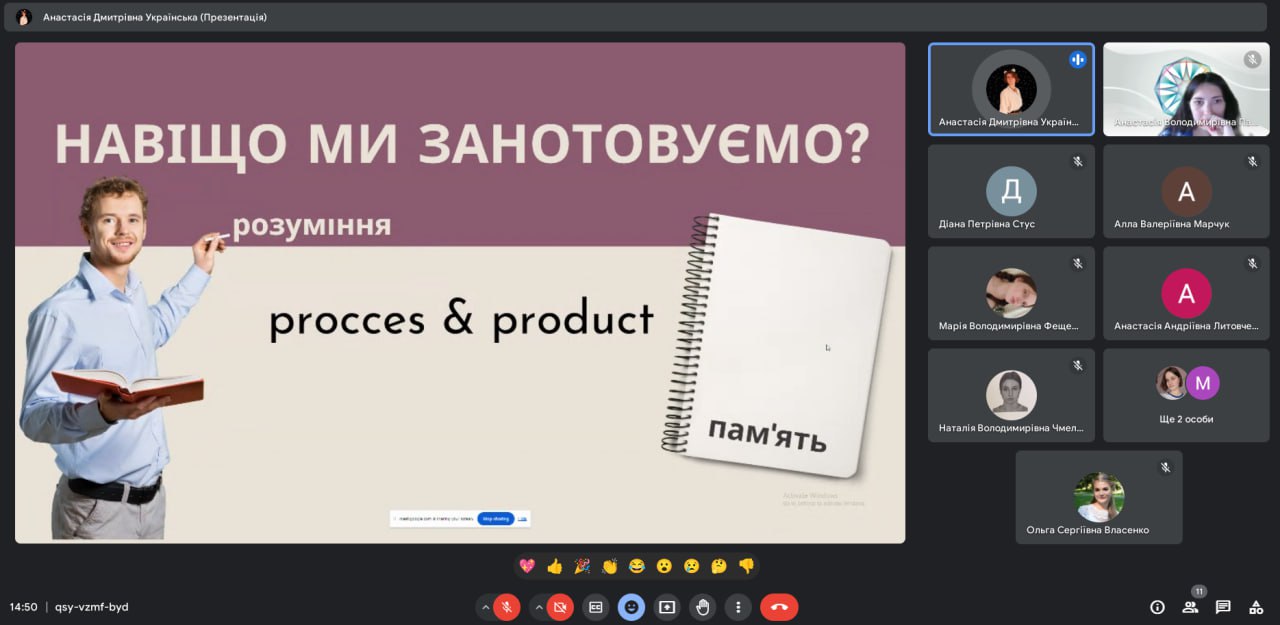Click the meeting code qsy-vzmf-byd

pos(92,607)
